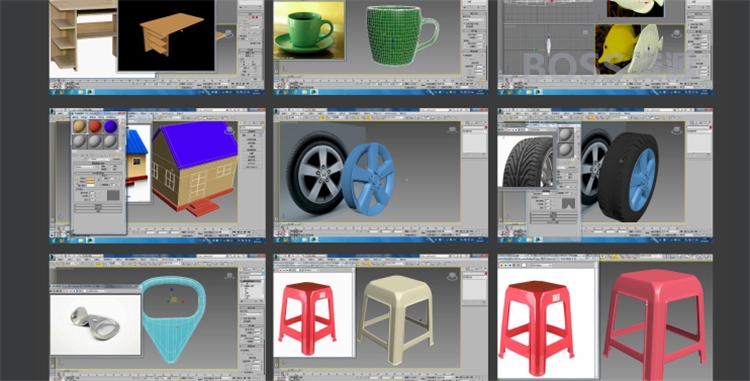750x381 pixels.
Task: Select the top gray sphere in the tire material editor
Action: [566, 135]
